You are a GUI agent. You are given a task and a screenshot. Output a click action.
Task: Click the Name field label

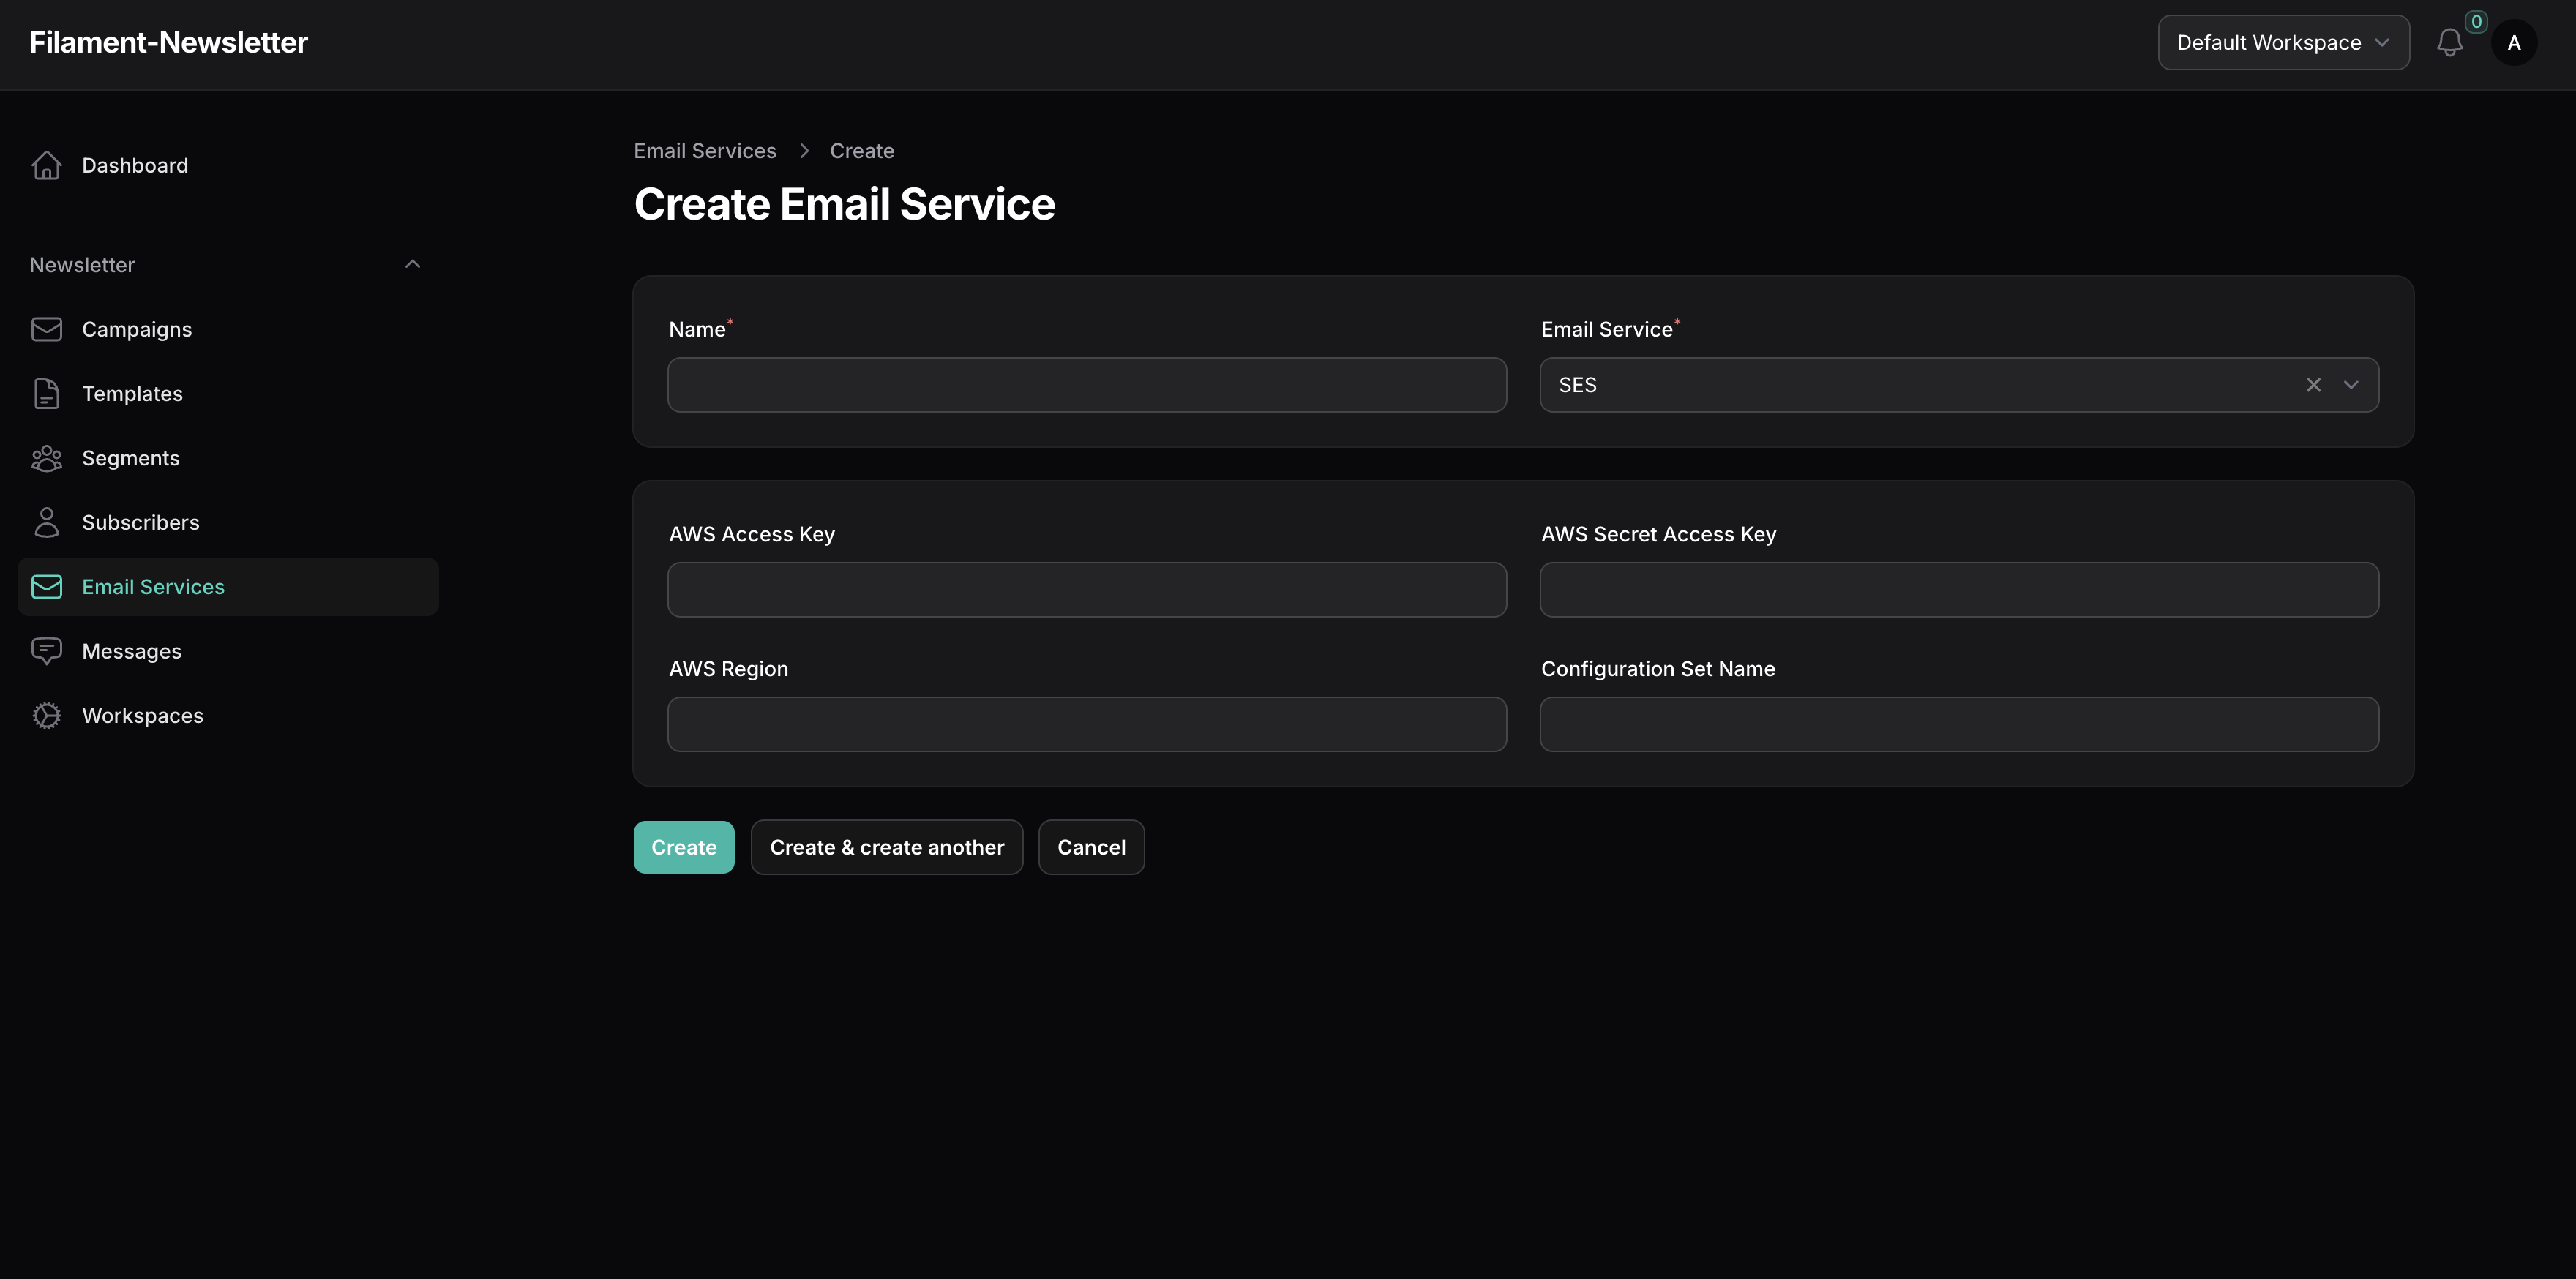tap(697, 329)
